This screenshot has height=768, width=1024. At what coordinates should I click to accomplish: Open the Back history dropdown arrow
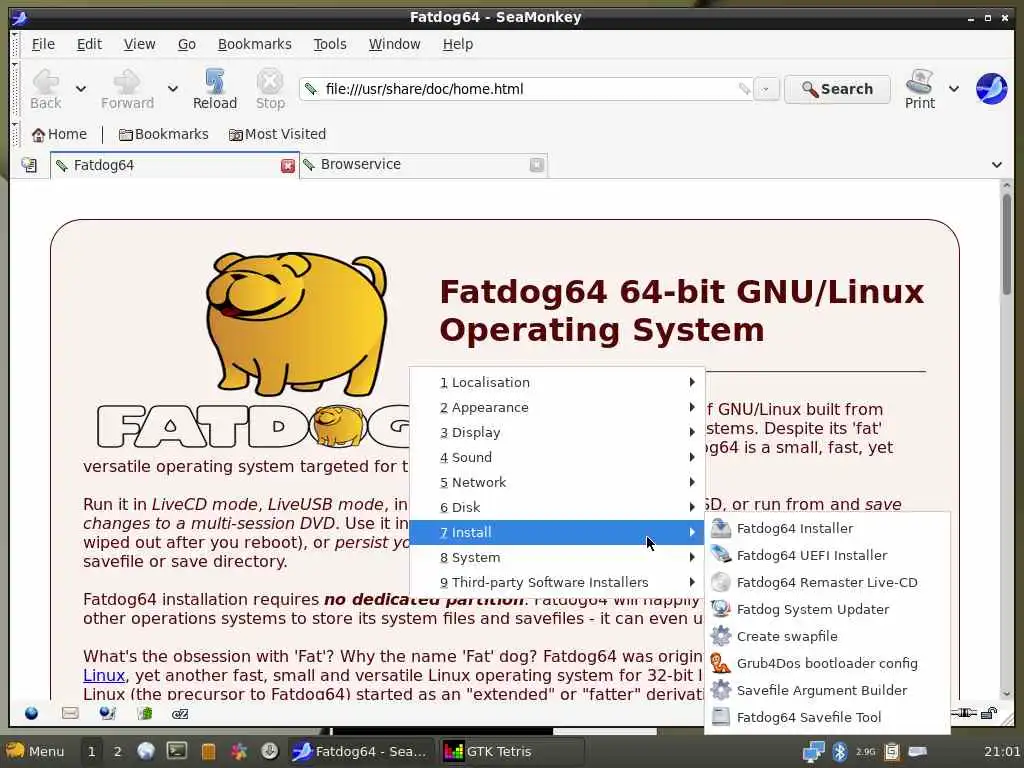pyautogui.click(x=80, y=89)
